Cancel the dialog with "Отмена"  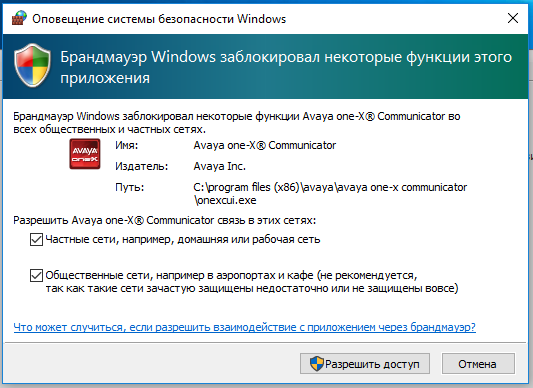click(478, 364)
